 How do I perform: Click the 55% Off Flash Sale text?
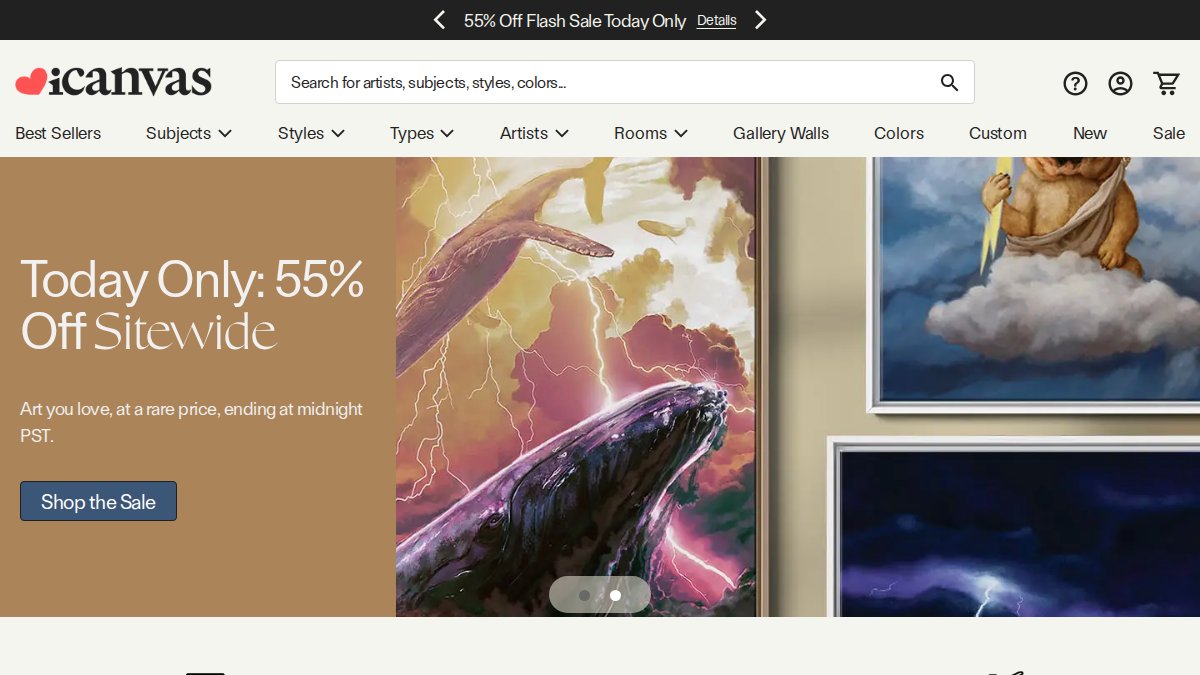pyautogui.click(x=575, y=20)
